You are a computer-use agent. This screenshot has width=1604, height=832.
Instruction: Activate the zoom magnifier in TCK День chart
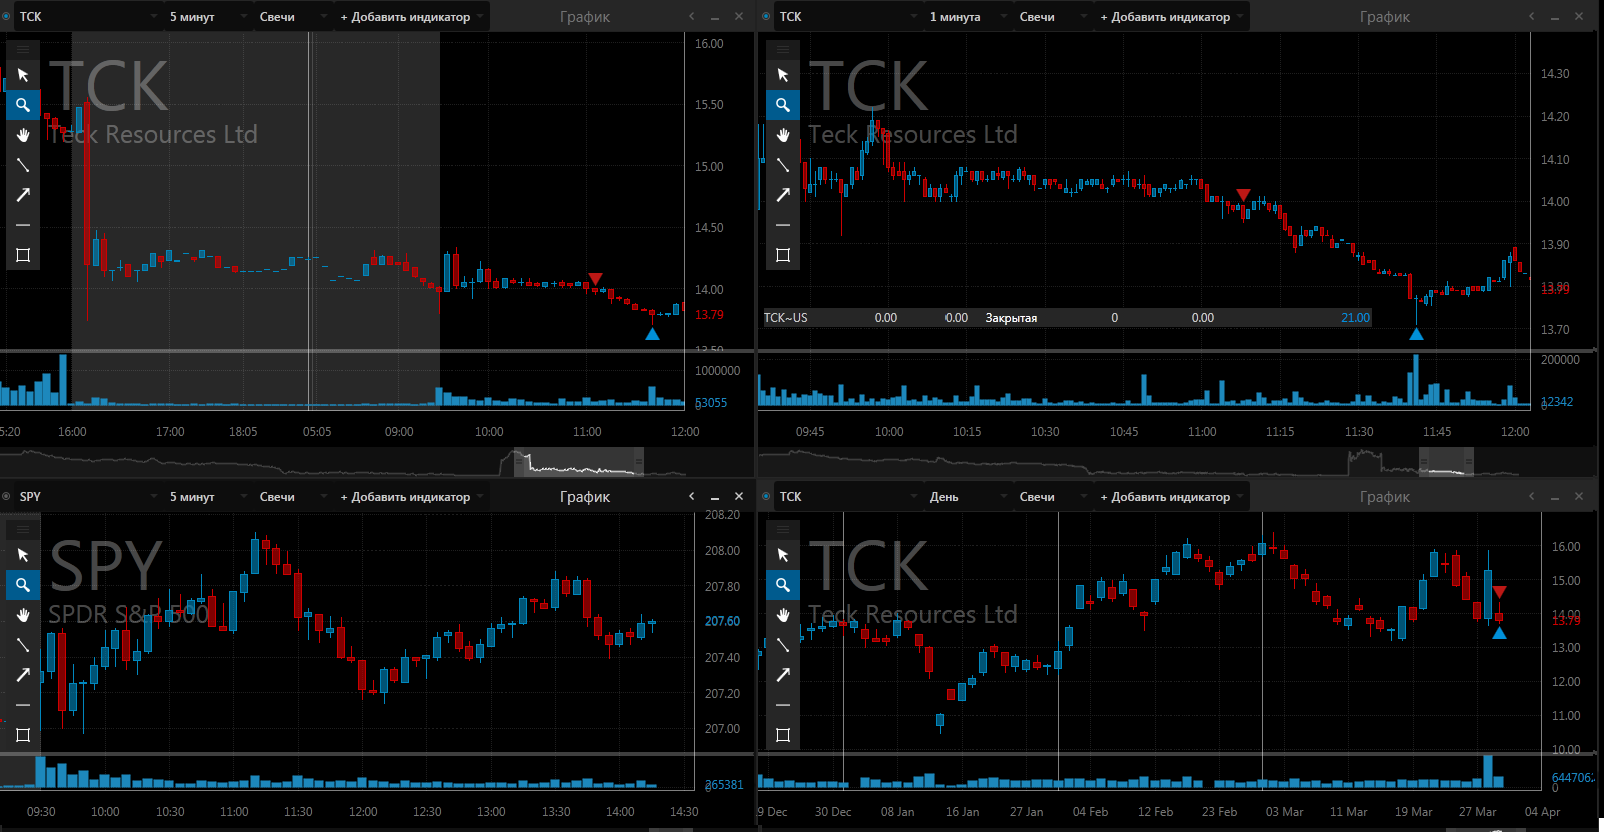click(x=783, y=585)
